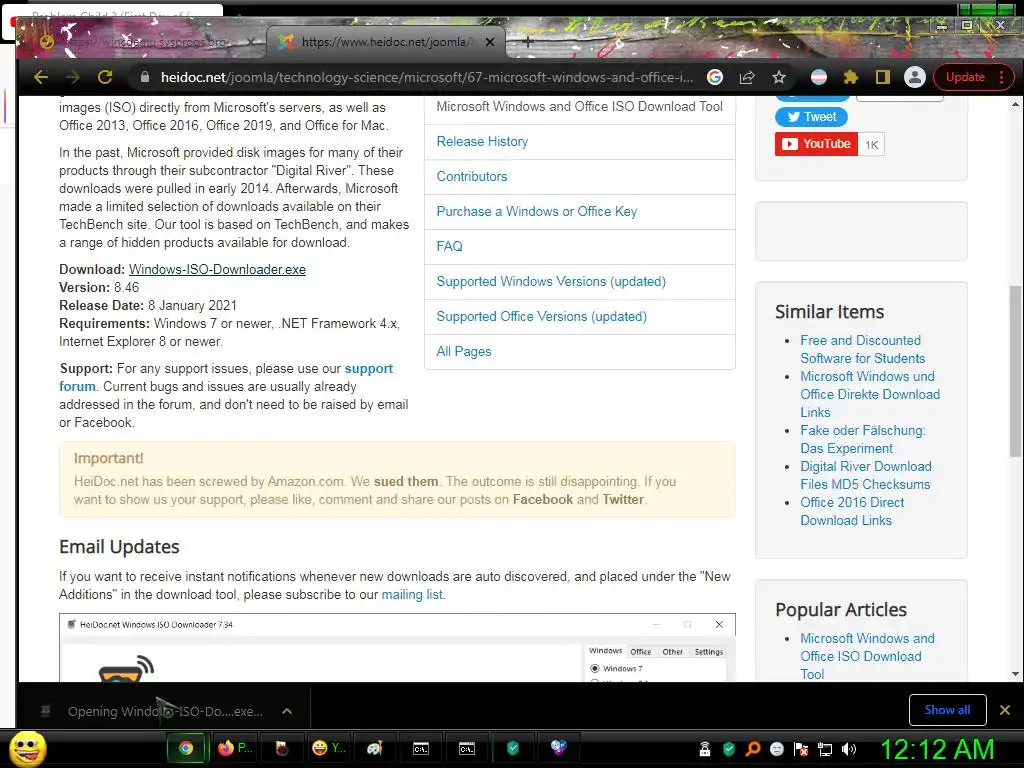Switch to the second command prompt taskbar icon

coord(466,748)
